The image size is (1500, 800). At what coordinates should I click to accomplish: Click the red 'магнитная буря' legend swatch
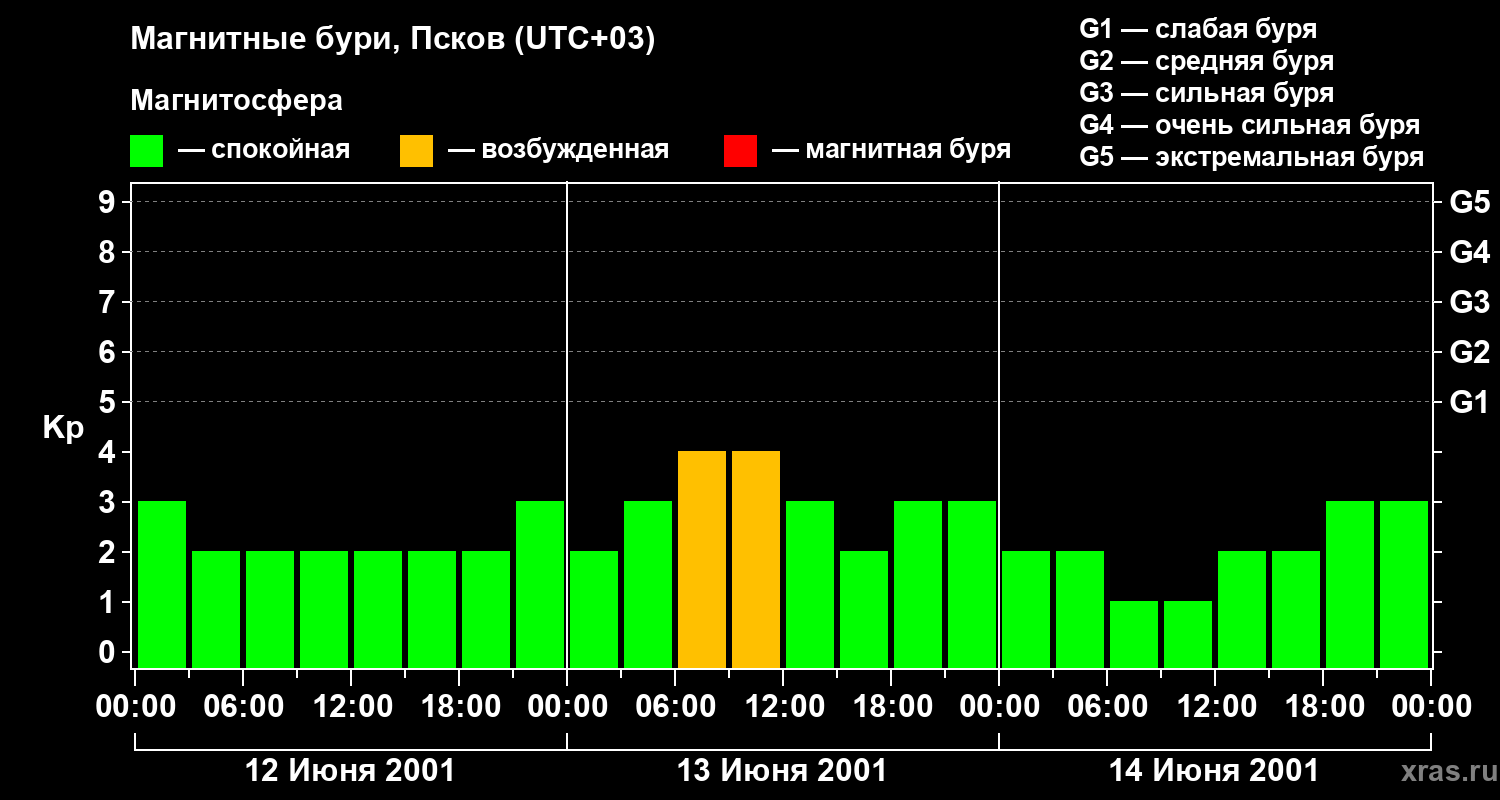[740, 150]
